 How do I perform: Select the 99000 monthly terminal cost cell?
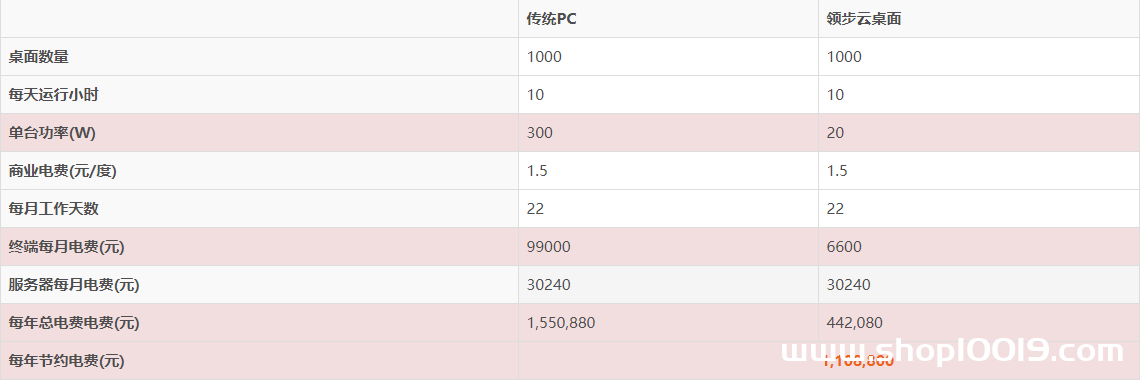click(549, 246)
